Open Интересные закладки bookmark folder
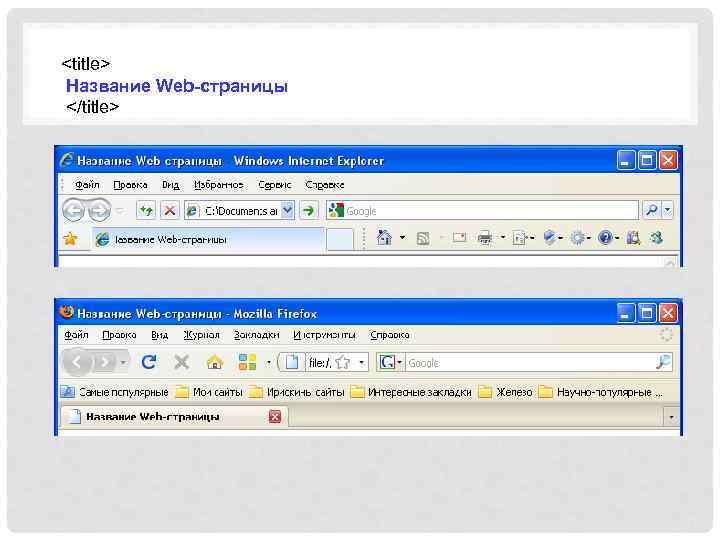The height and width of the screenshot is (540, 720). pos(411,392)
